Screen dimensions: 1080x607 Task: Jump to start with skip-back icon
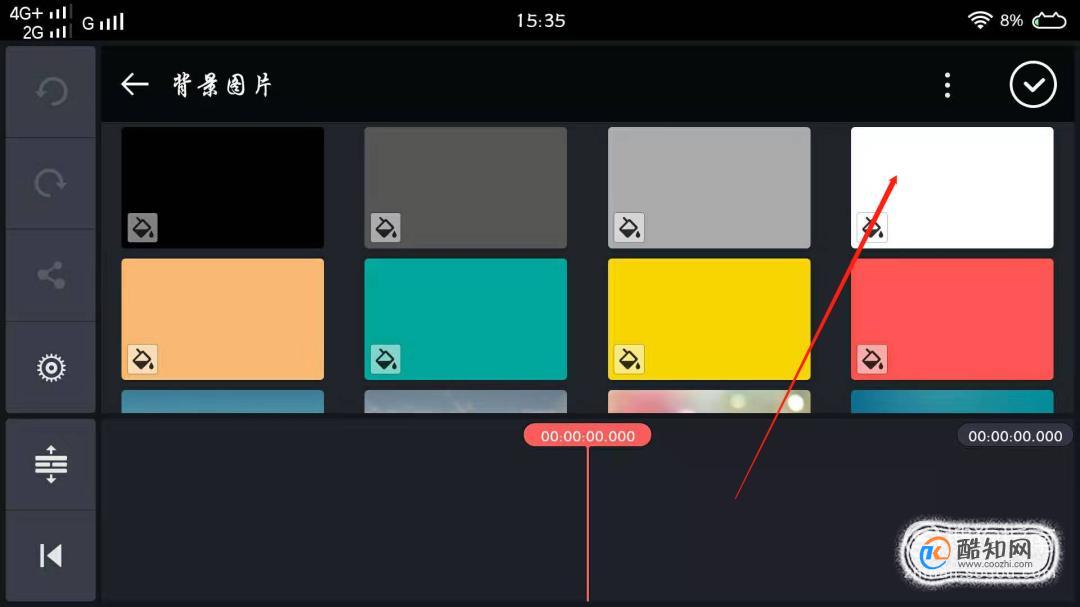(x=51, y=555)
